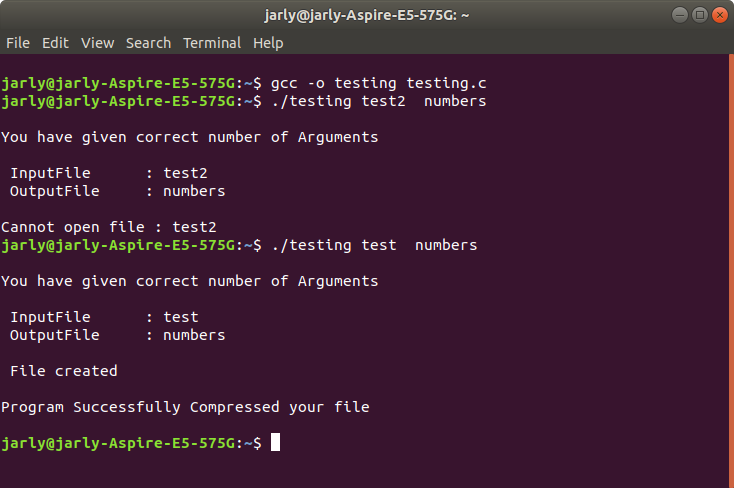Open the Search menu
This screenshot has width=734, height=488.
pos(148,43)
